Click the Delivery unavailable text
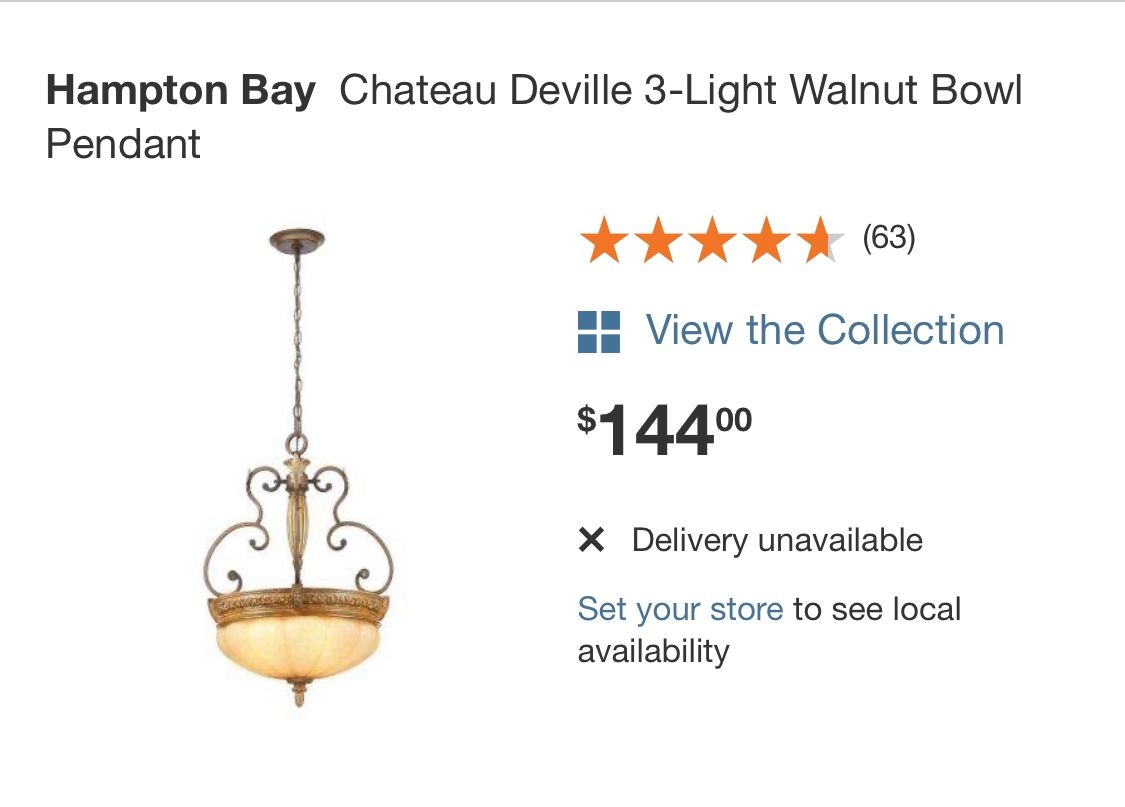The width and height of the screenshot is (1125, 807). (x=777, y=541)
